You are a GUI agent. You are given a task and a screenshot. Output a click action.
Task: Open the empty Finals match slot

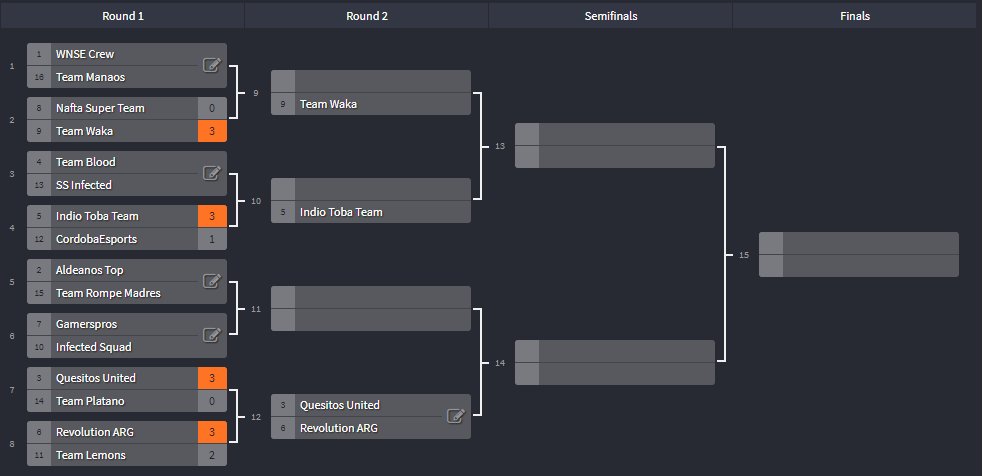coord(858,255)
